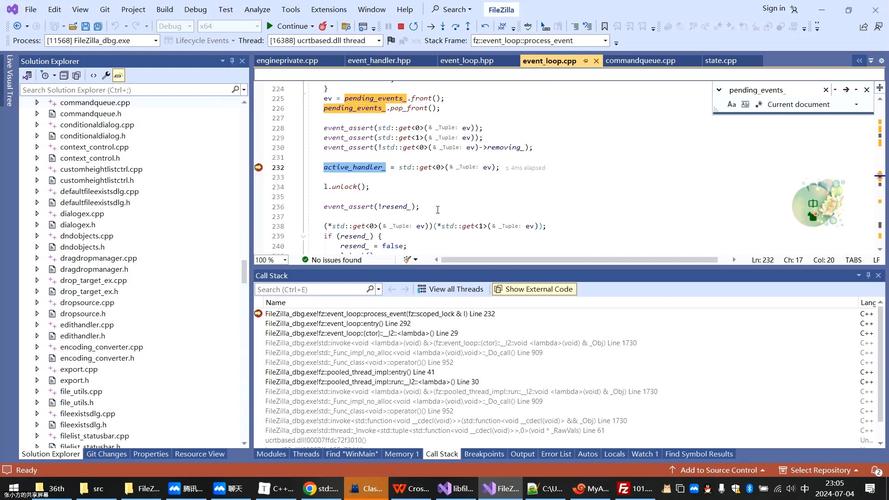Expand the dialogex.cpp tree node
The width and height of the screenshot is (889, 500).
[x=37, y=214]
